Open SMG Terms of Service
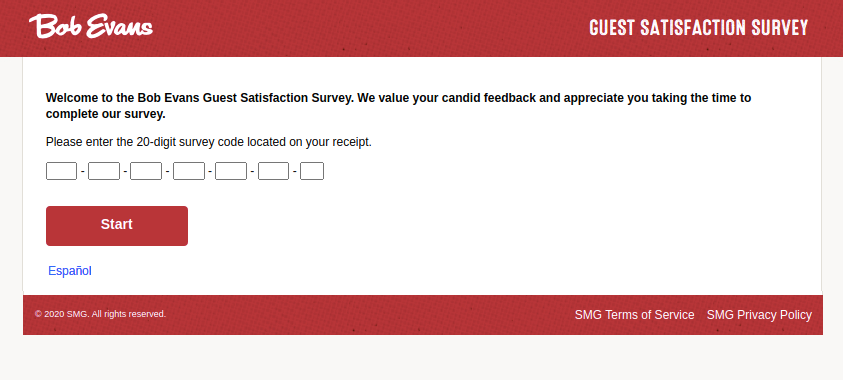This screenshot has width=843, height=380. pos(634,315)
